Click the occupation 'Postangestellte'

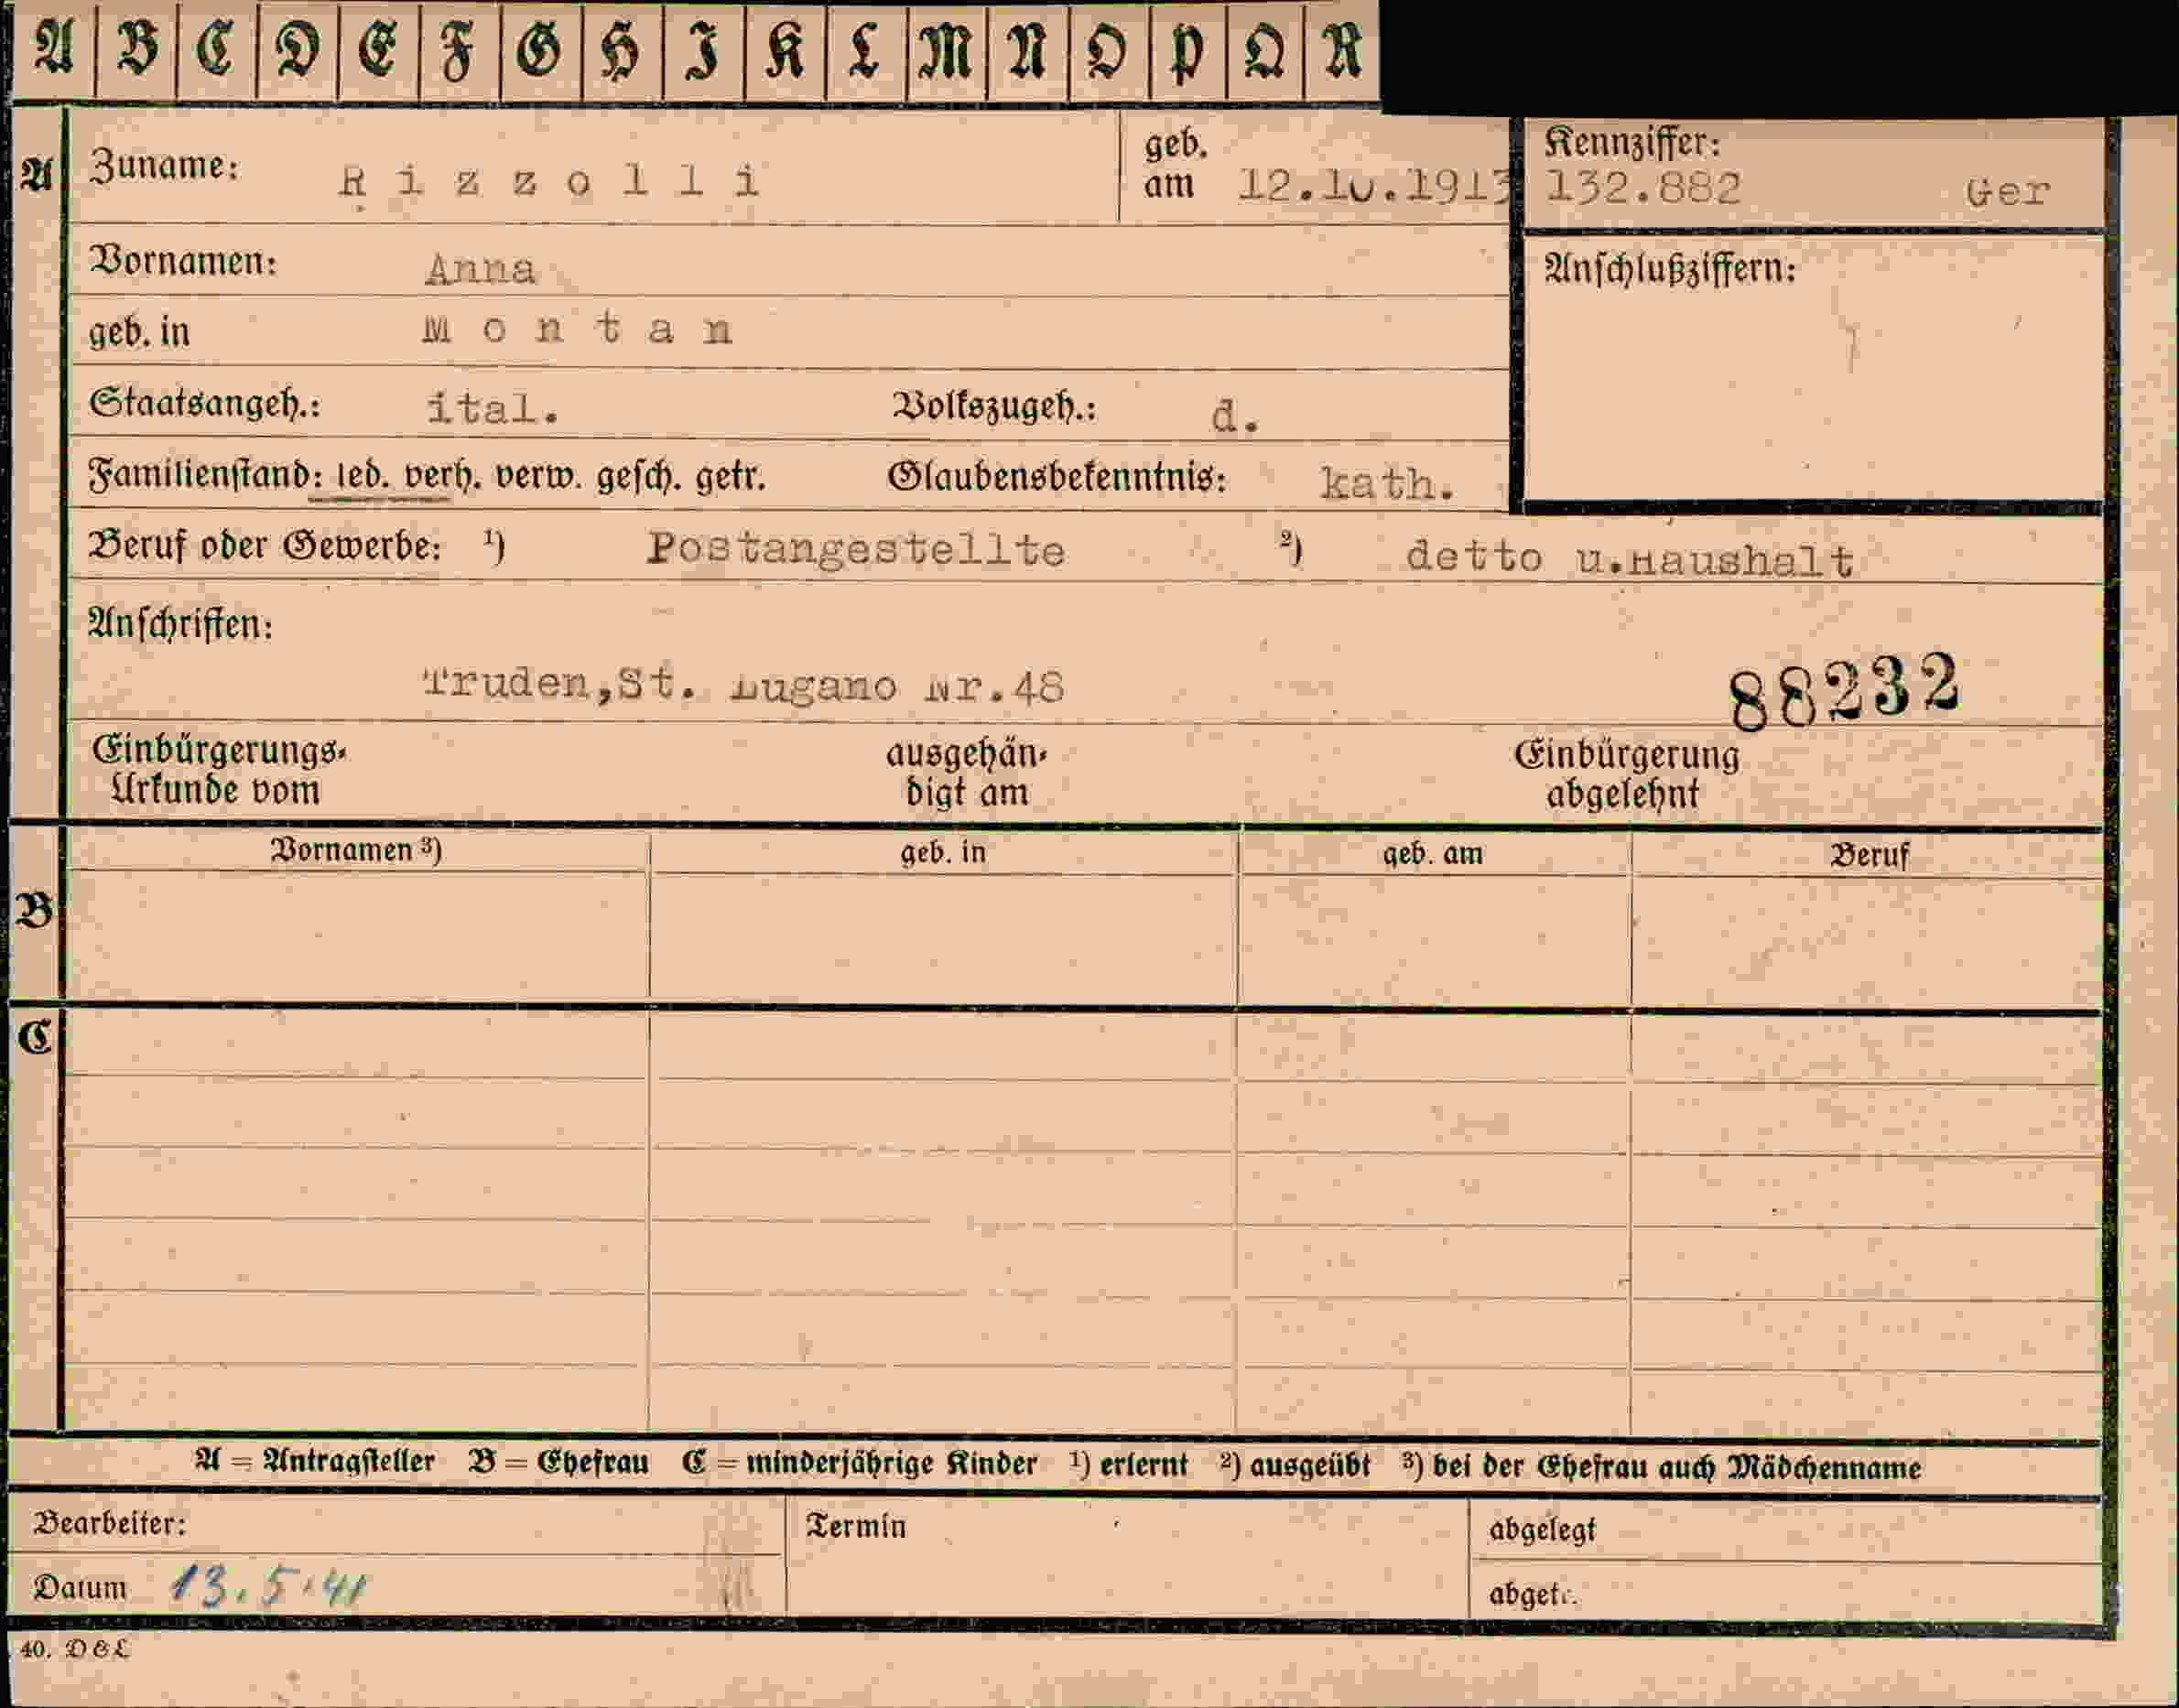856,550
